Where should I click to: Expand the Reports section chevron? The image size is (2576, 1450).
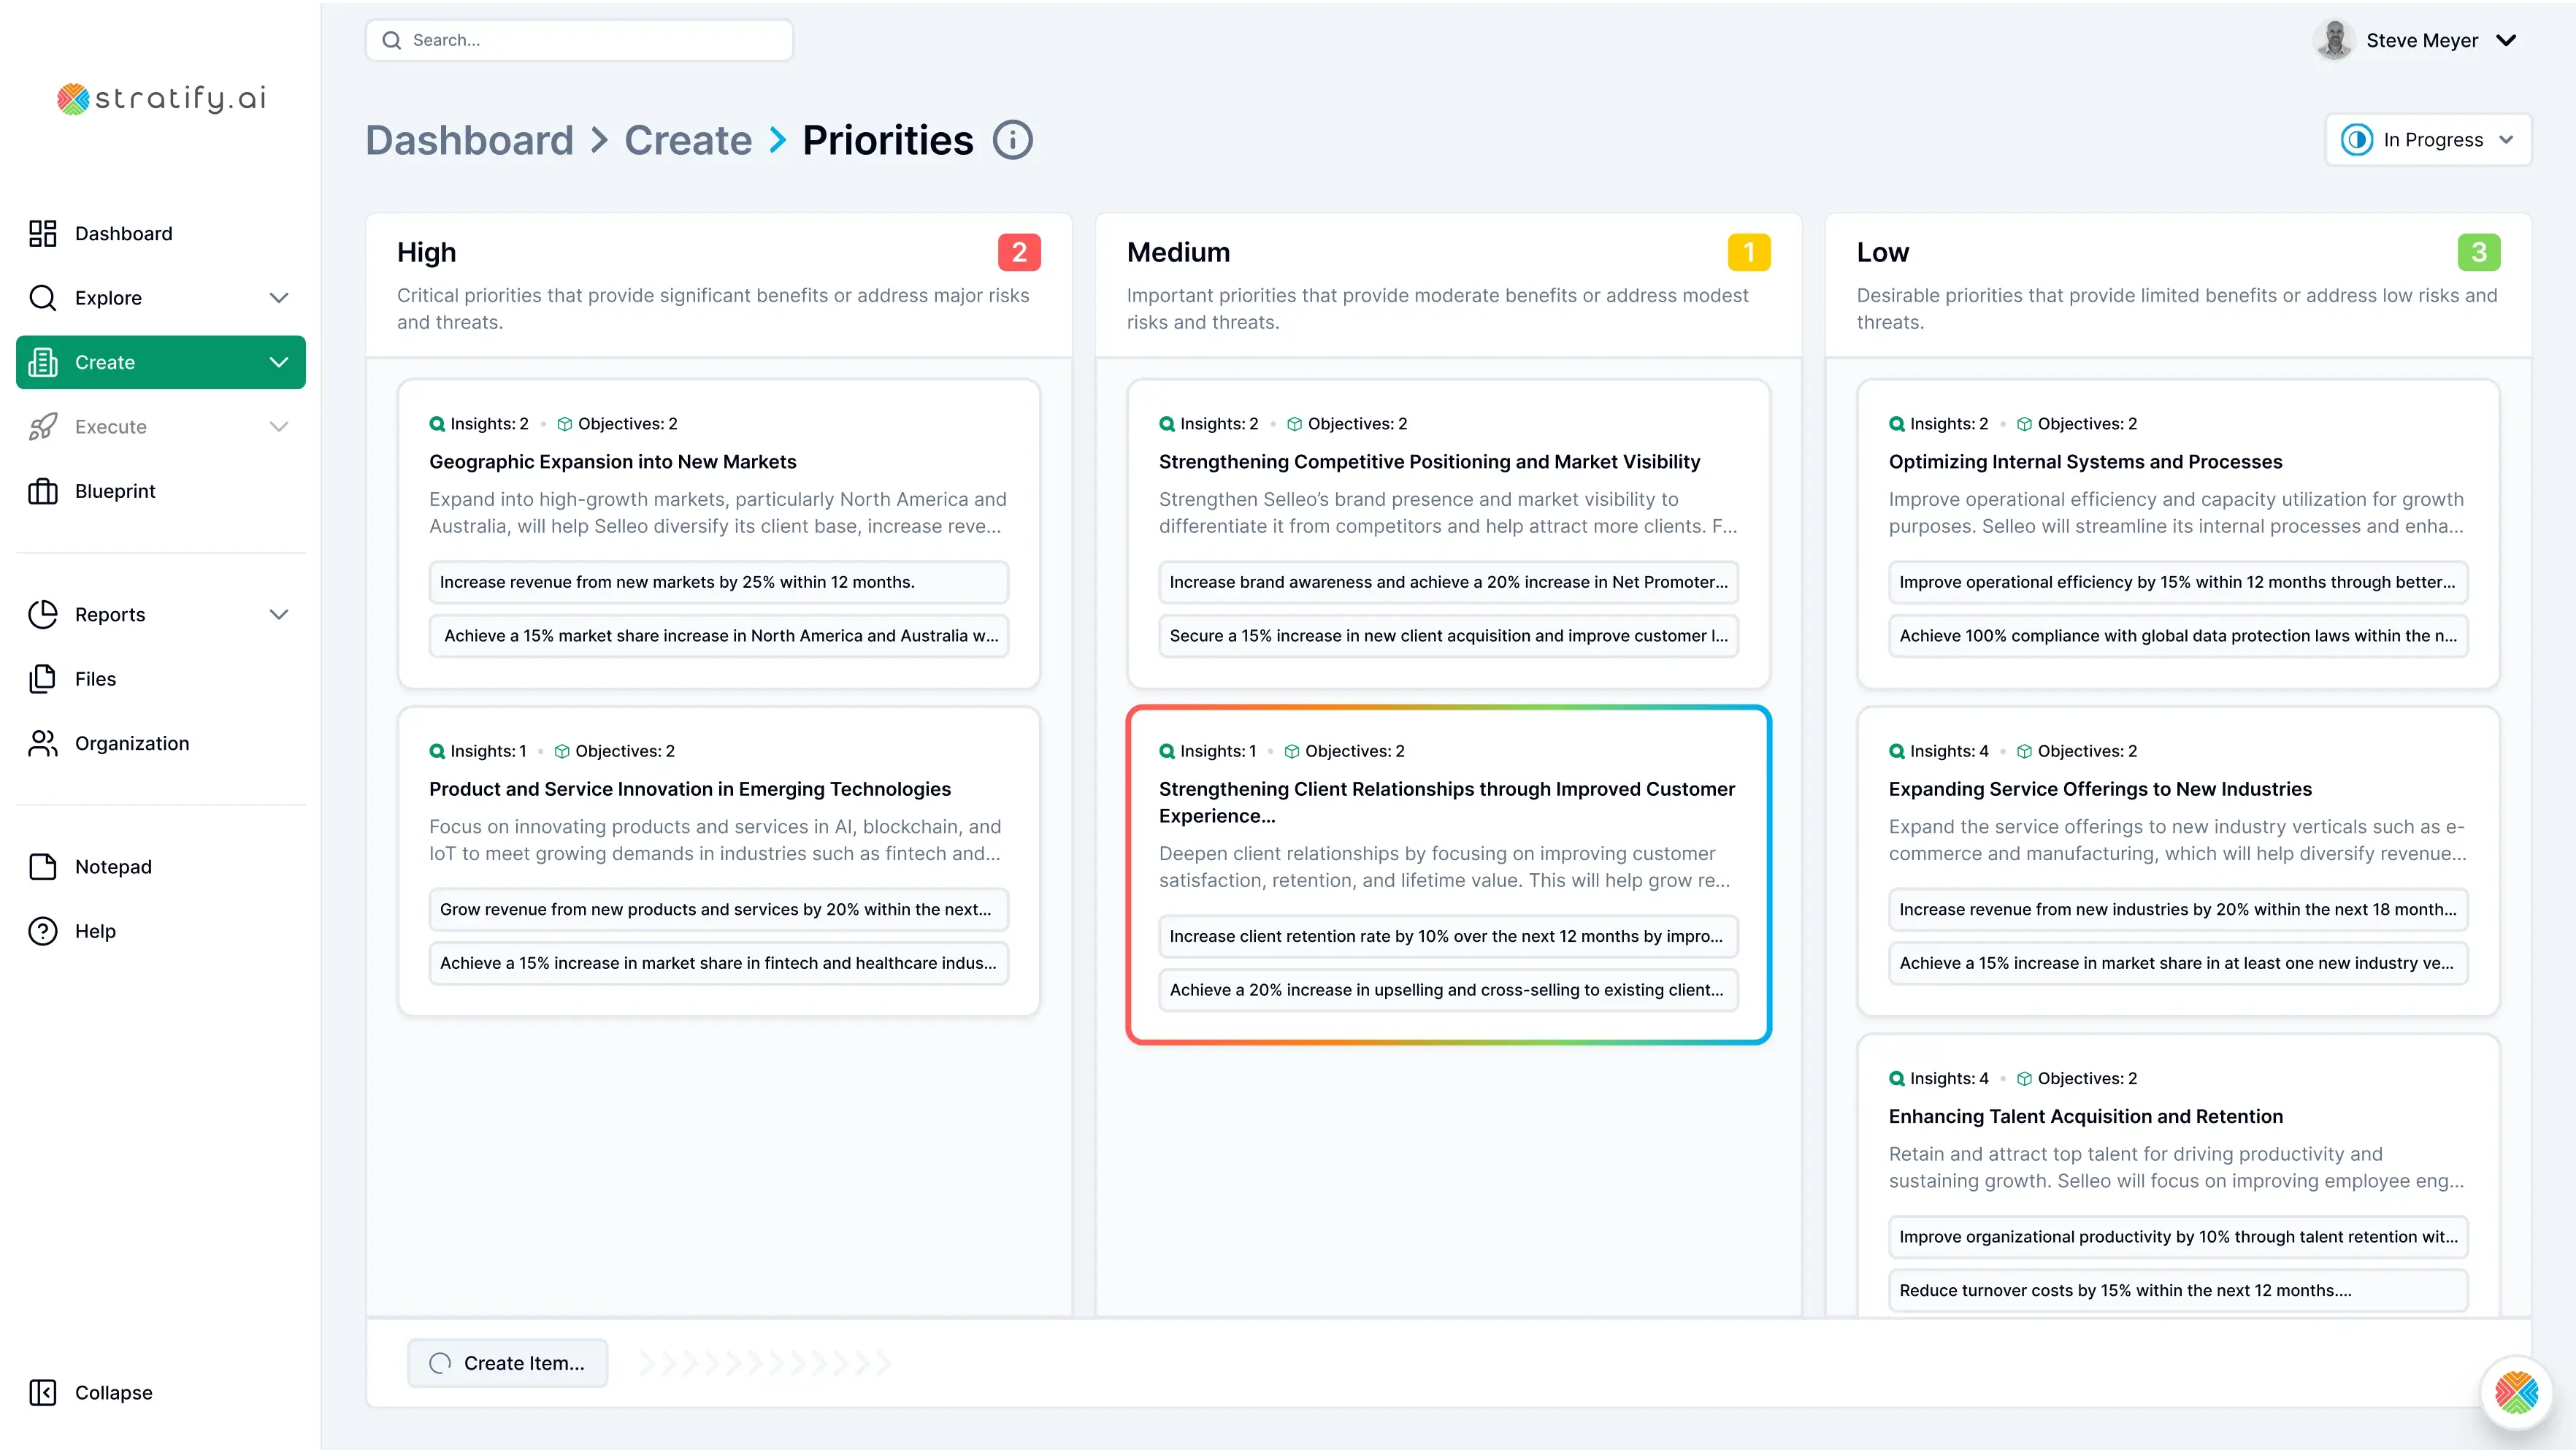[279, 614]
